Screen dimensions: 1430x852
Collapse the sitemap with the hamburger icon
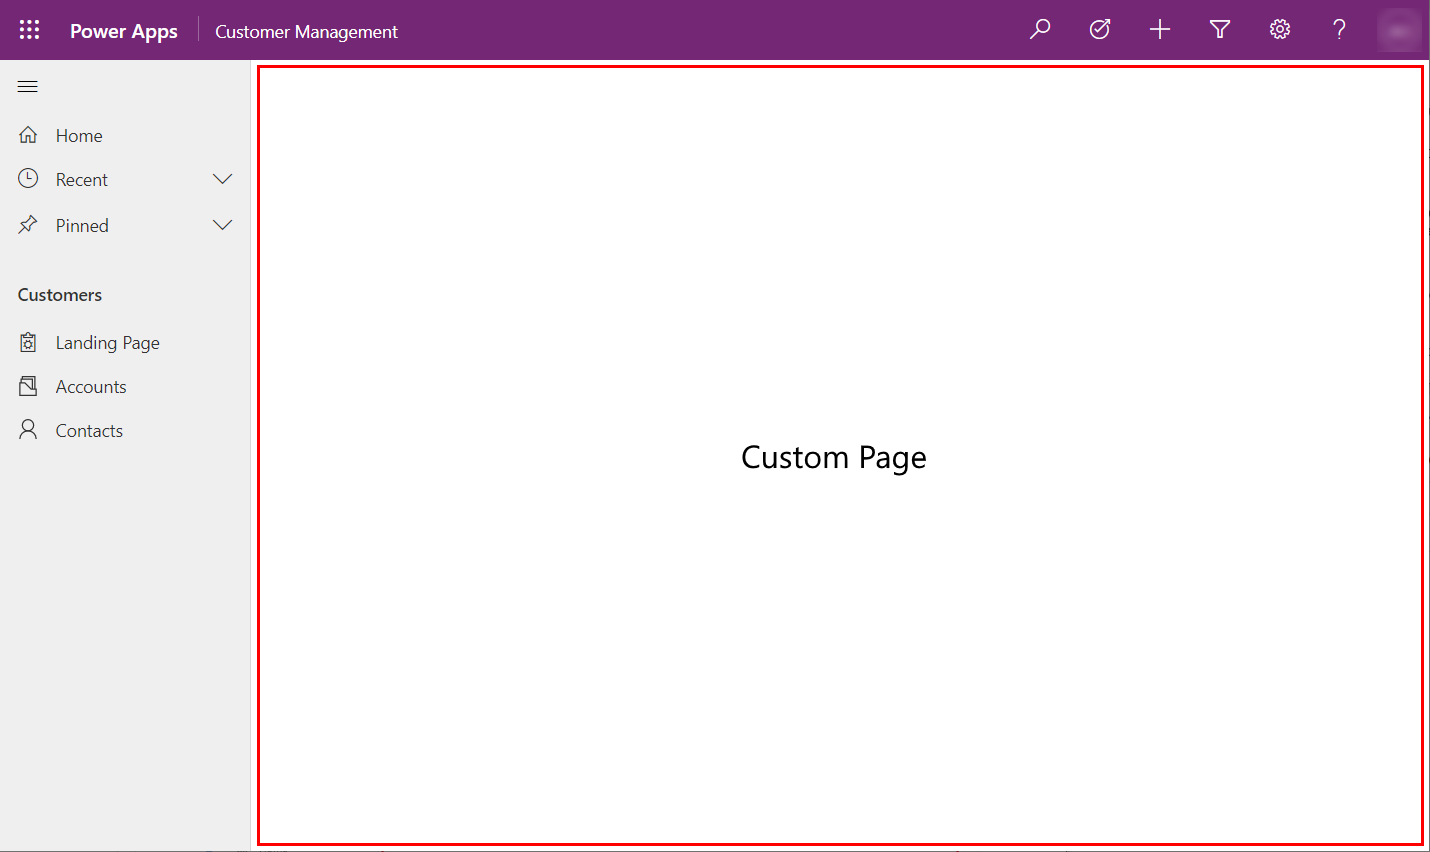[x=27, y=86]
